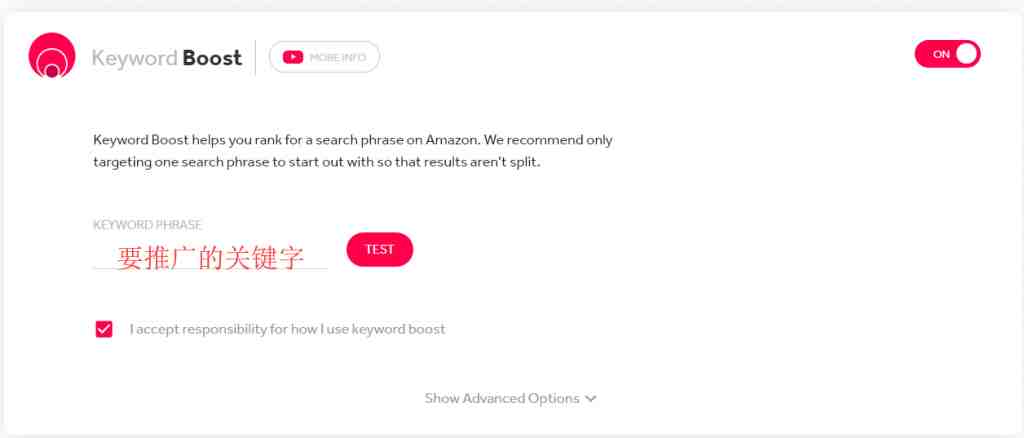The height and width of the screenshot is (438, 1024).
Task: Click the 'I accept responsibility' label text
Action: click(x=287, y=329)
